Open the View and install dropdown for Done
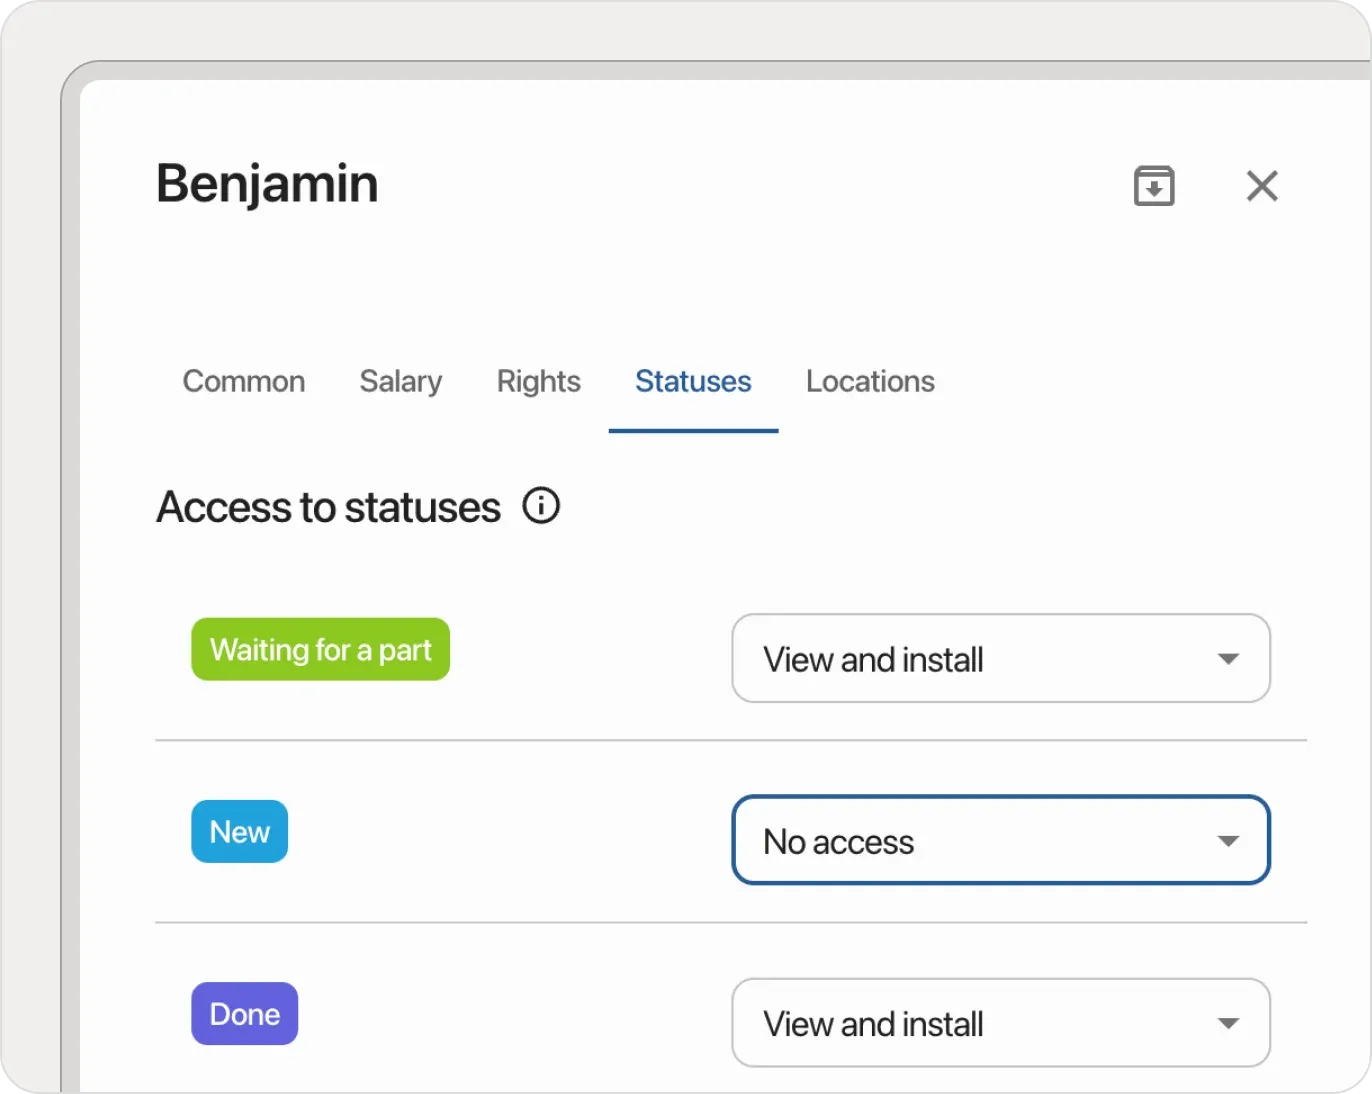 point(1000,1023)
